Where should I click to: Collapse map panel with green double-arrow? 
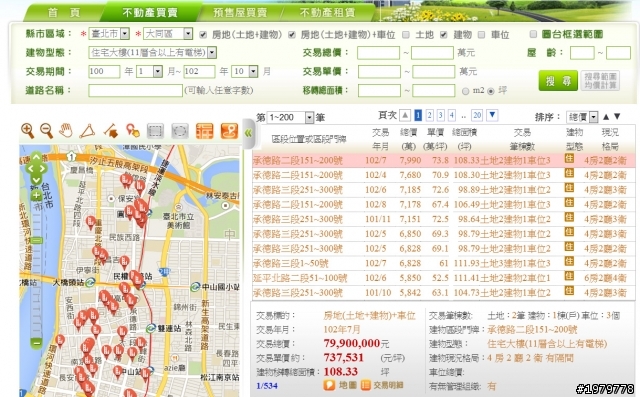[249, 133]
